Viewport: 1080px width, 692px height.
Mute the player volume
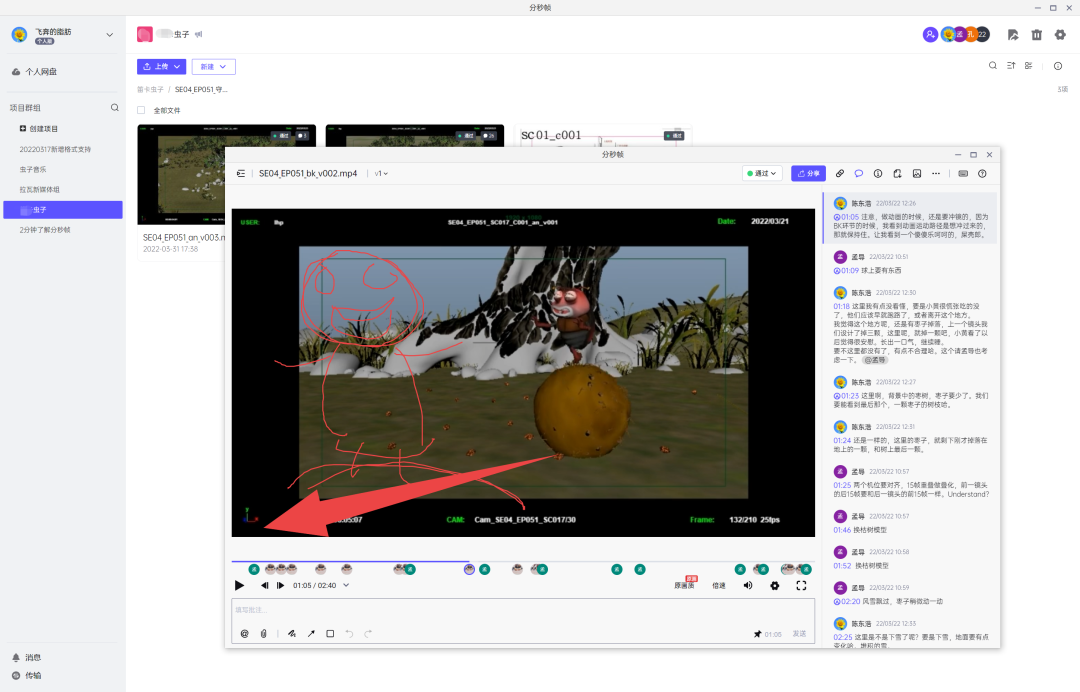(748, 585)
